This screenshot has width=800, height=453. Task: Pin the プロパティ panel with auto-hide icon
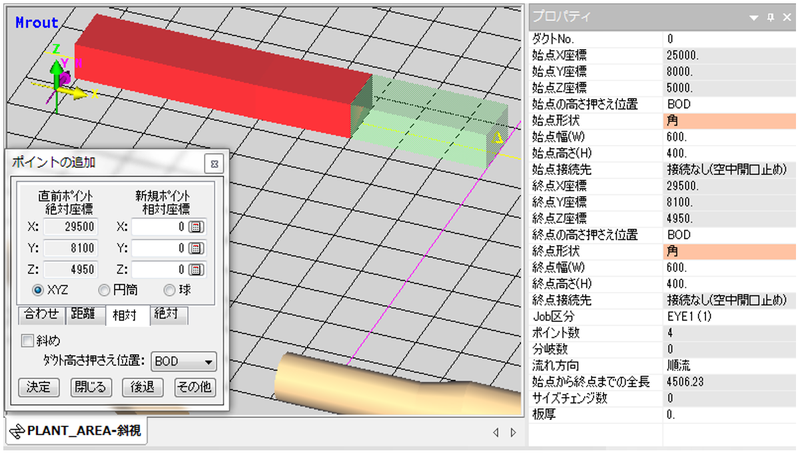[x=769, y=17]
